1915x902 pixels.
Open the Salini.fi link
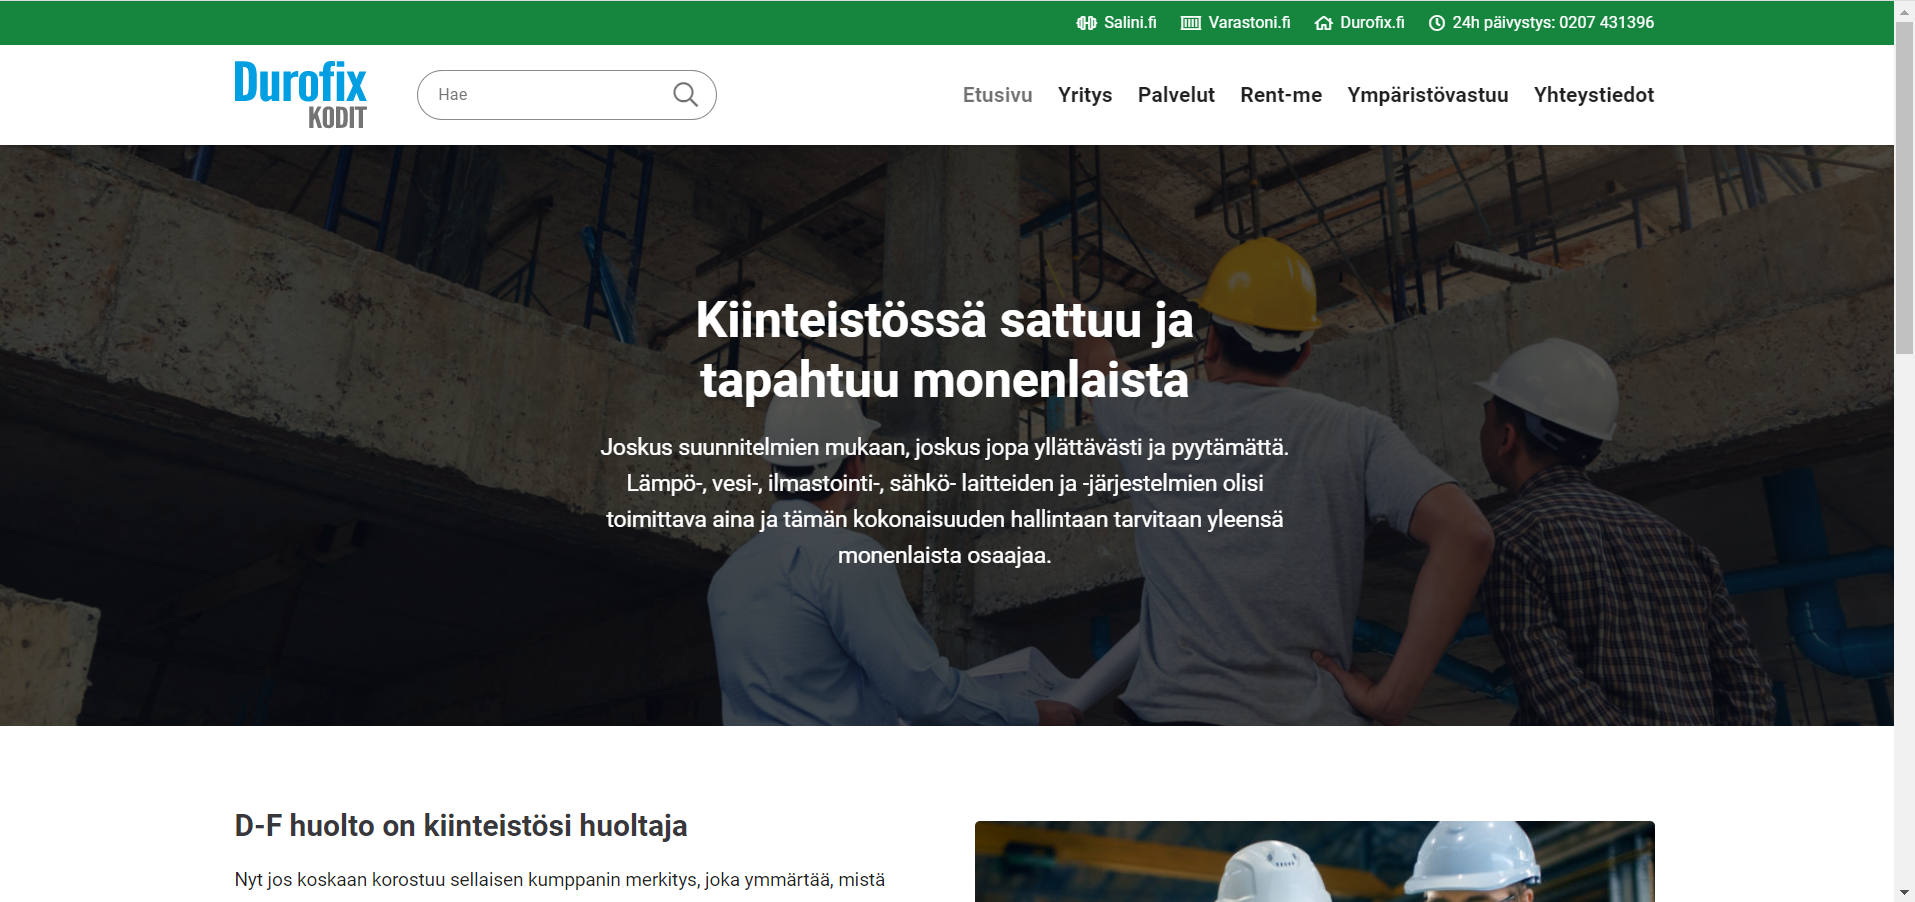[x=1129, y=22]
